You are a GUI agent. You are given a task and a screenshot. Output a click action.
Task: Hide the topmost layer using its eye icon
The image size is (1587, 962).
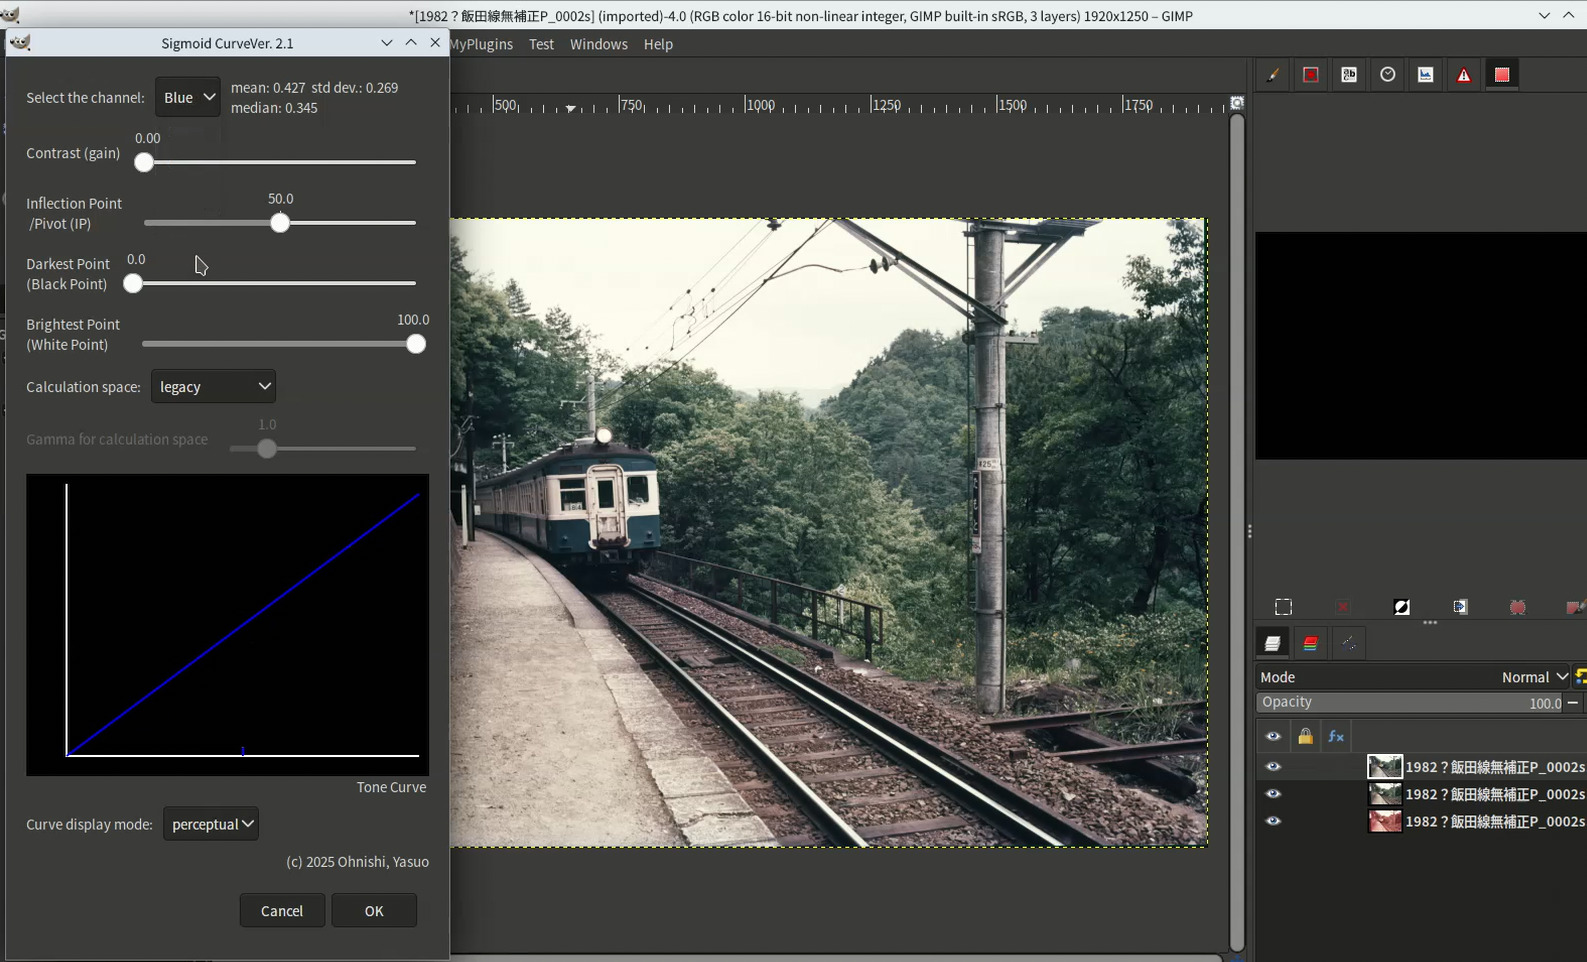pyautogui.click(x=1273, y=767)
